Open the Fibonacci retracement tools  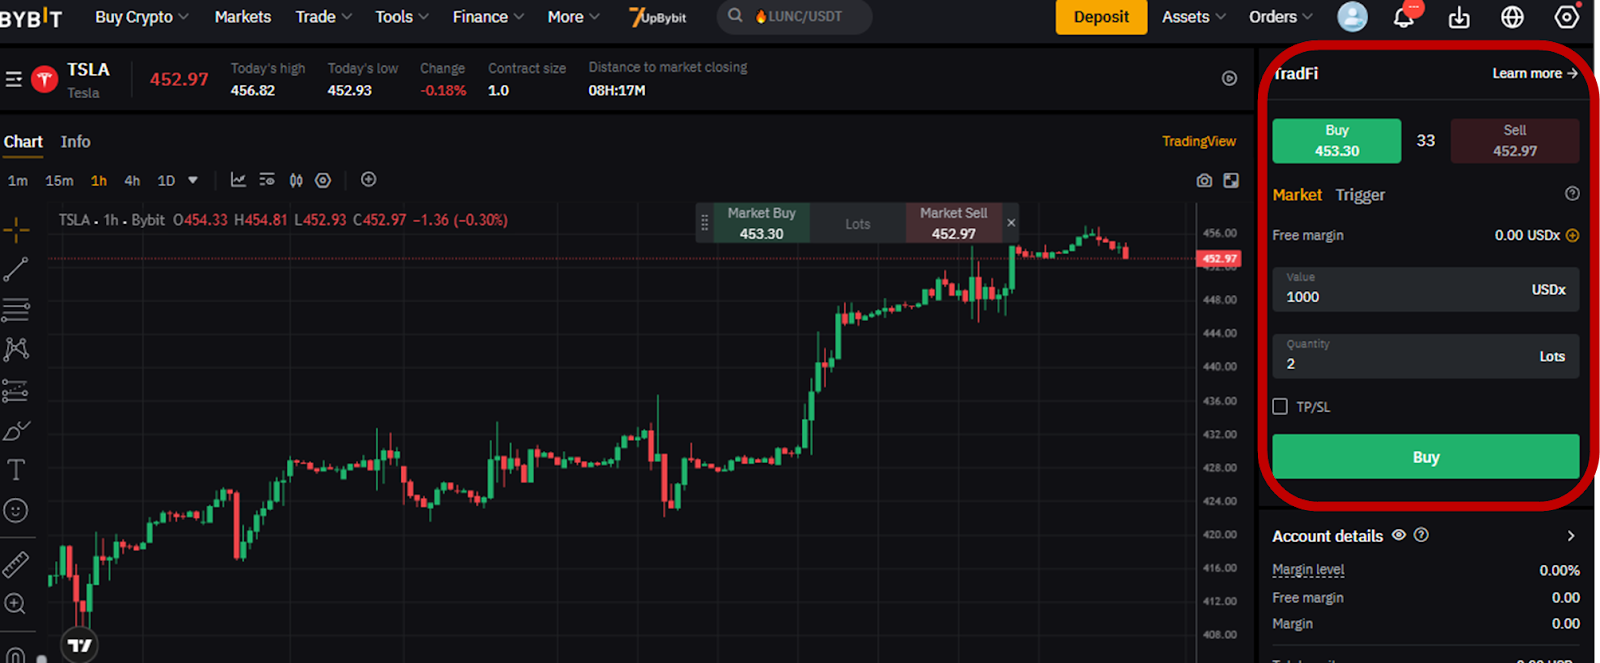tap(16, 309)
